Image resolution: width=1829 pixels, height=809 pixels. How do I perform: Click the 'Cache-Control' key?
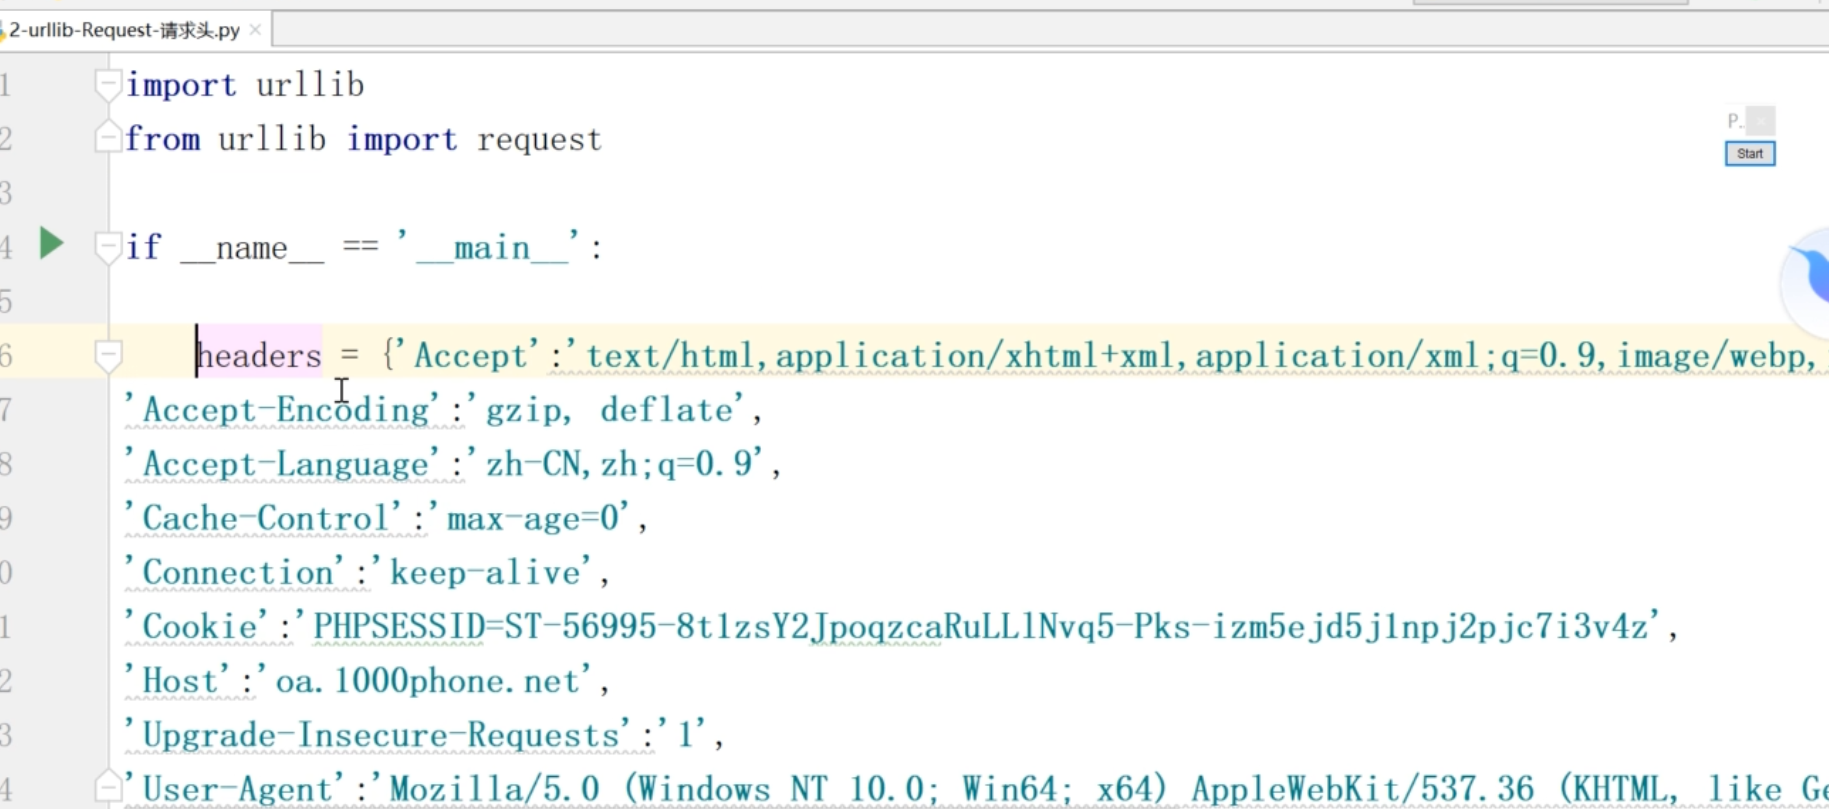263,518
